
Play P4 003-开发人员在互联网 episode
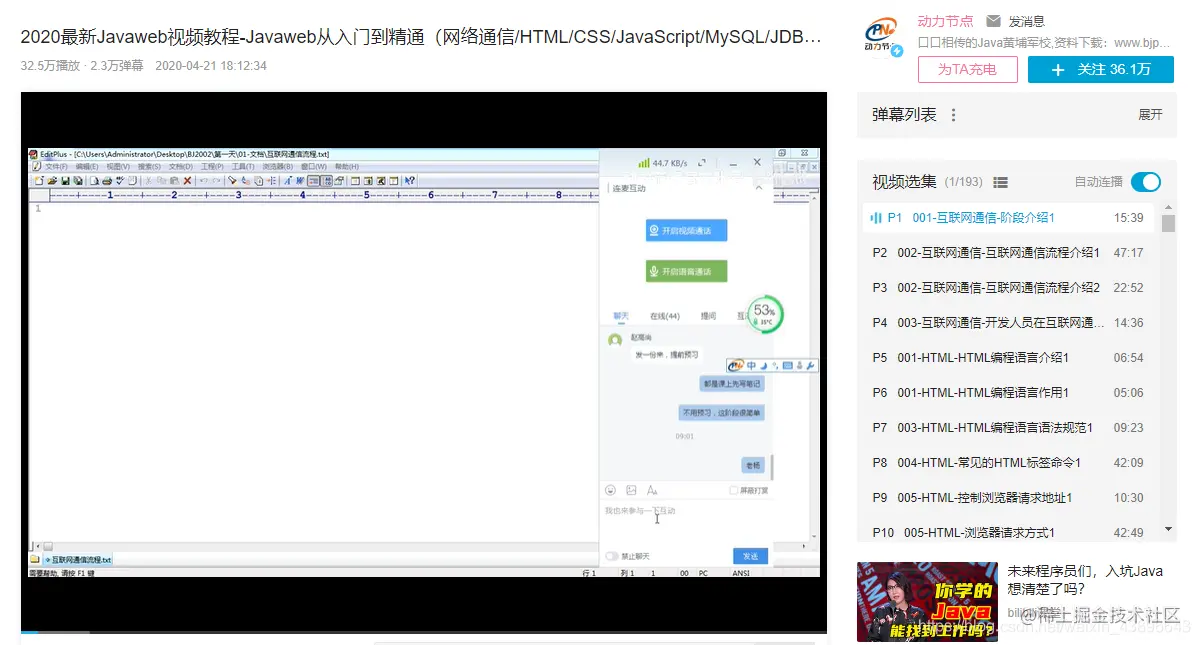click(x=1008, y=323)
